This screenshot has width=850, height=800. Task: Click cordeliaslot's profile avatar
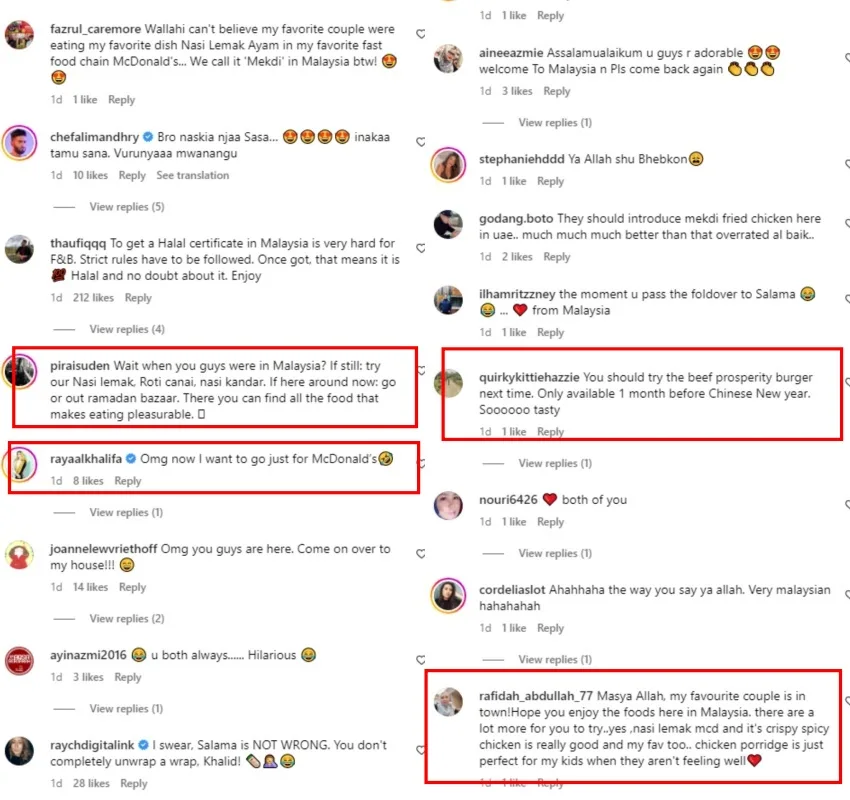tap(448, 596)
